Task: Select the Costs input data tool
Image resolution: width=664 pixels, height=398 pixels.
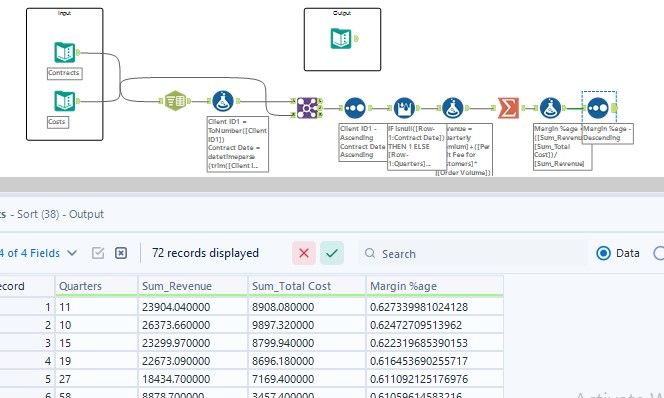Action: [x=65, y=101]
